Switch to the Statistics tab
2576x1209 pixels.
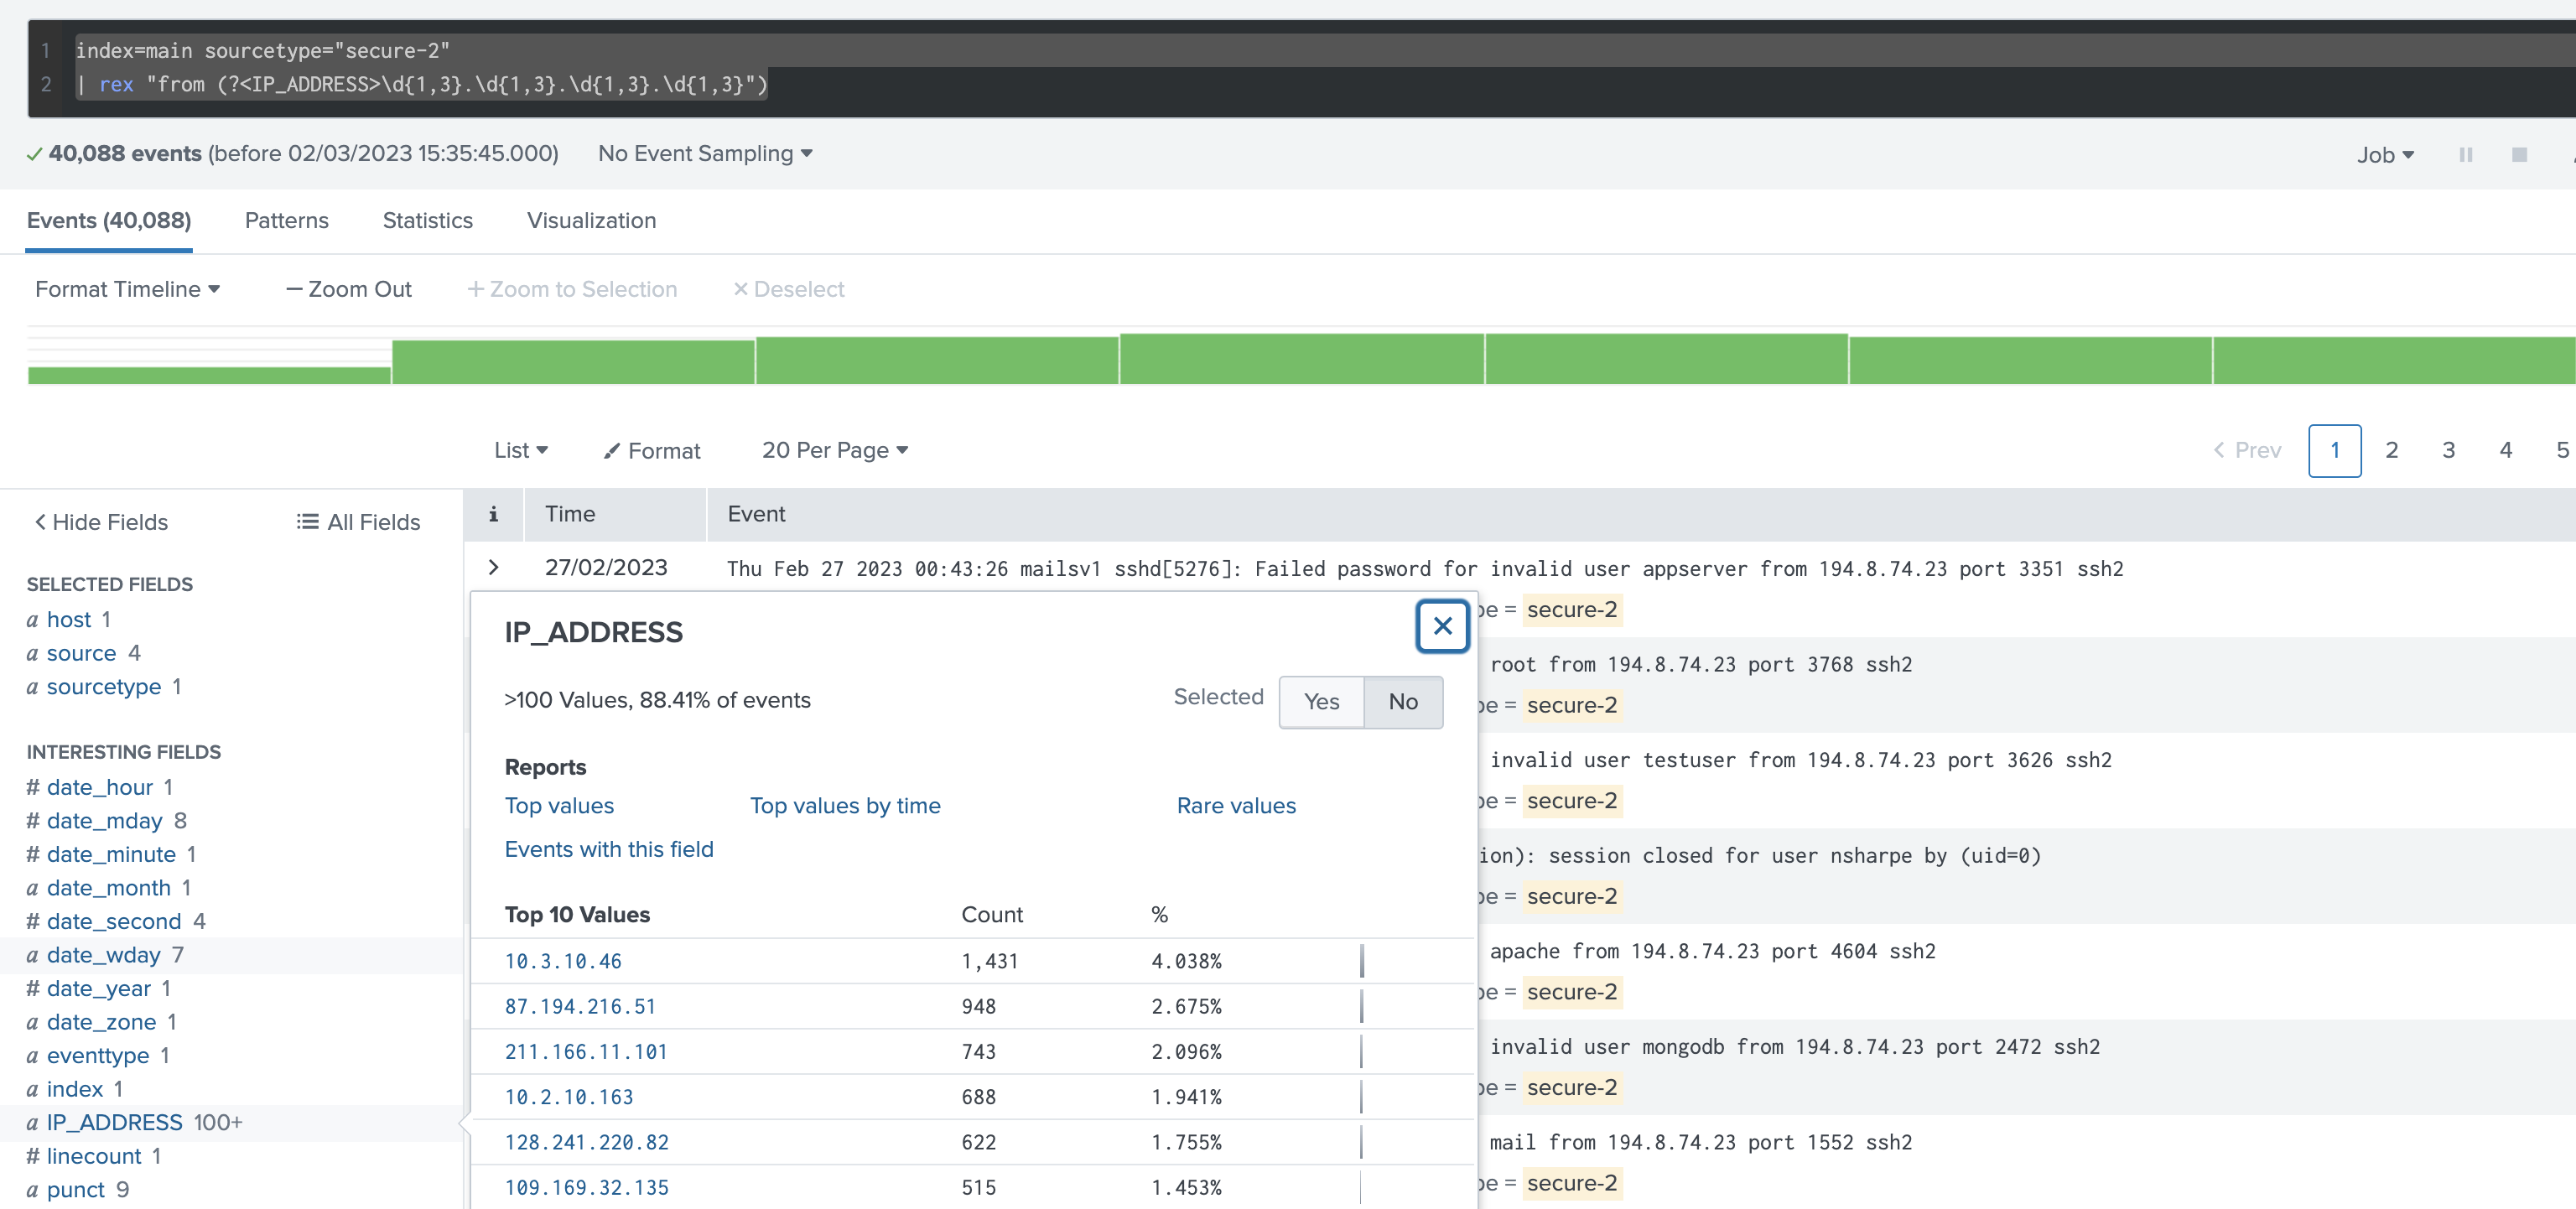click(x=427, y=220)
